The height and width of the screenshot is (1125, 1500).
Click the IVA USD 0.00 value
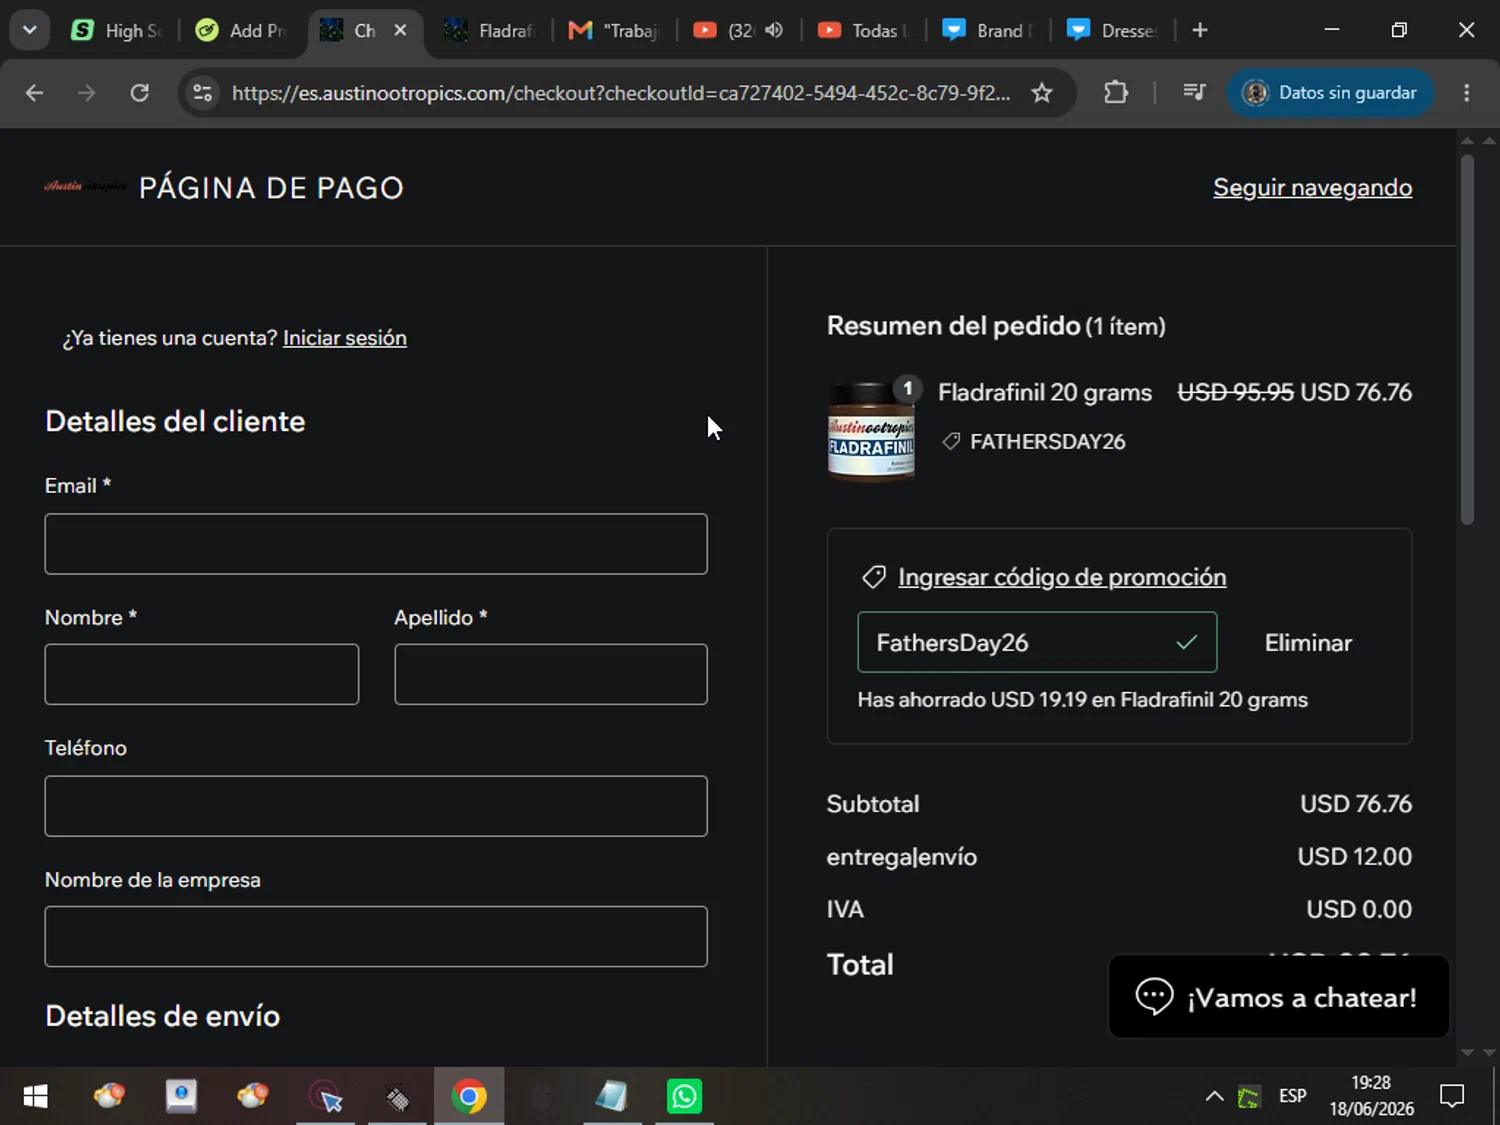pos(1359,909)
